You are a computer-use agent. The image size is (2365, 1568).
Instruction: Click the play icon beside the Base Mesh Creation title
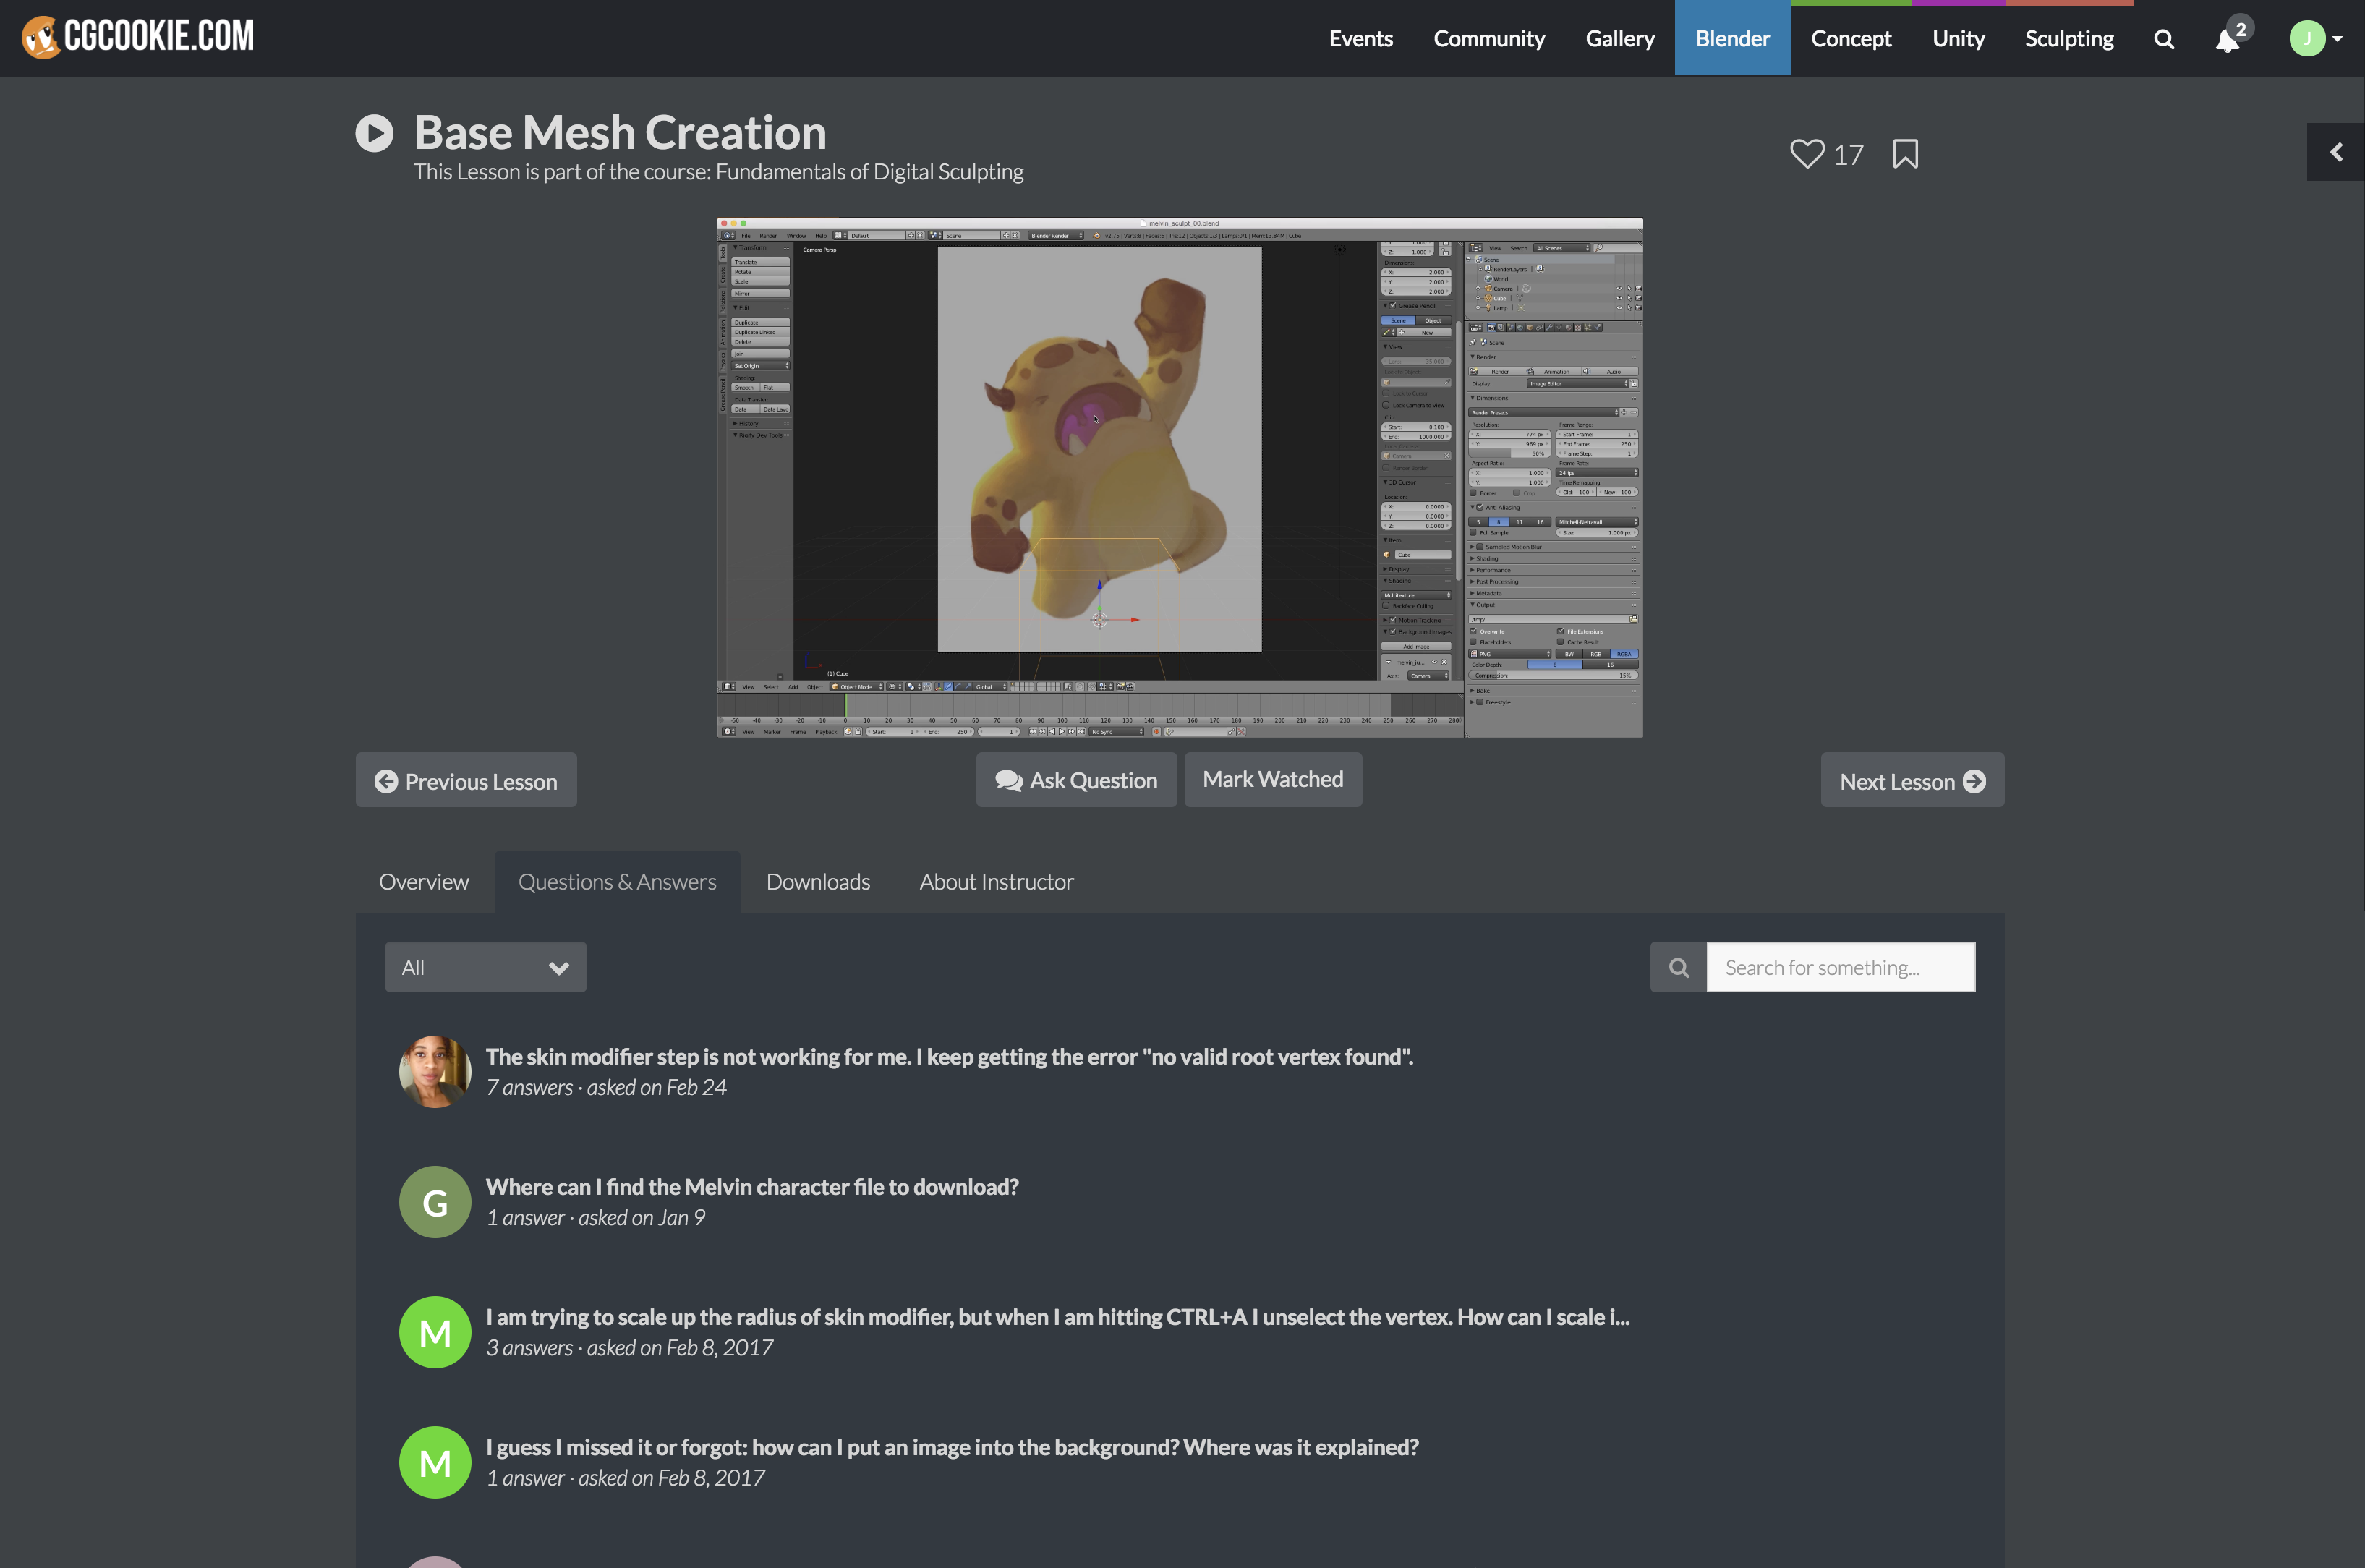[x=374, y=133]
